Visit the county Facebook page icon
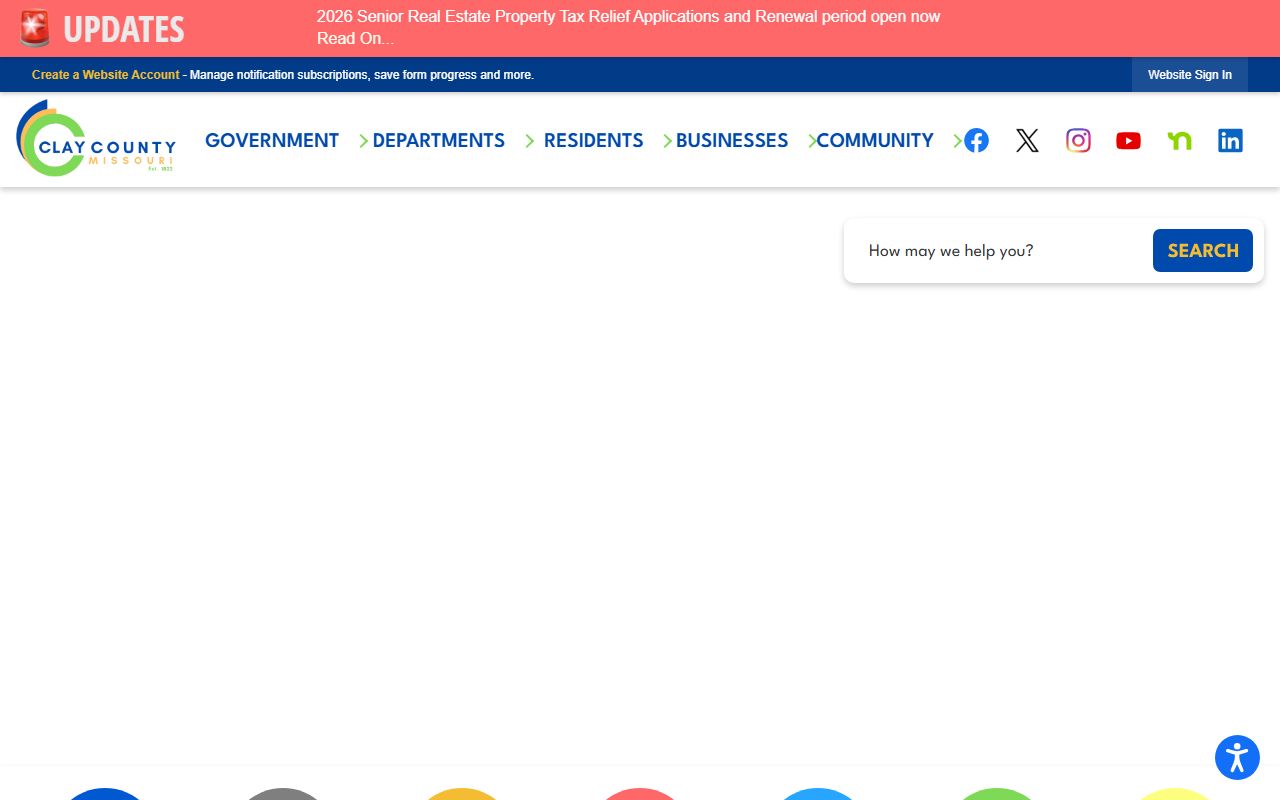1280x800 pixels. 976,140
